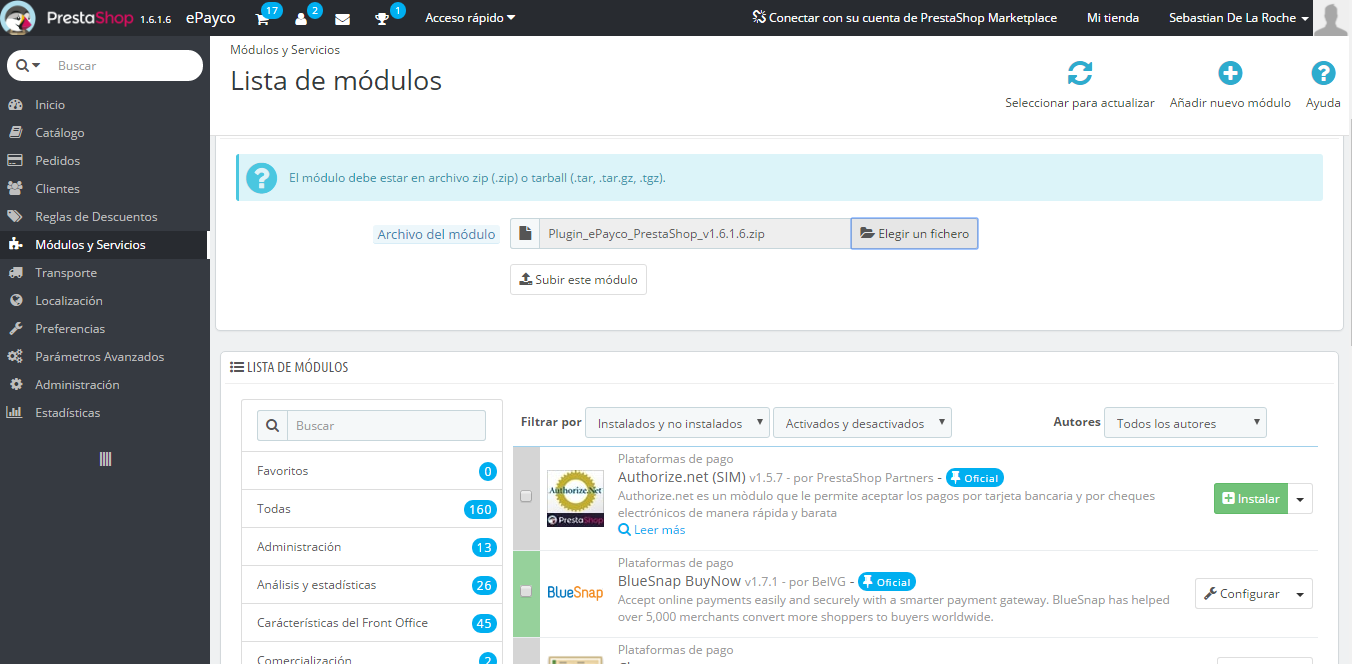The image size is (1352, 664).
Task: Click the Archivo del módulo file name field
Action: point(695,234)
